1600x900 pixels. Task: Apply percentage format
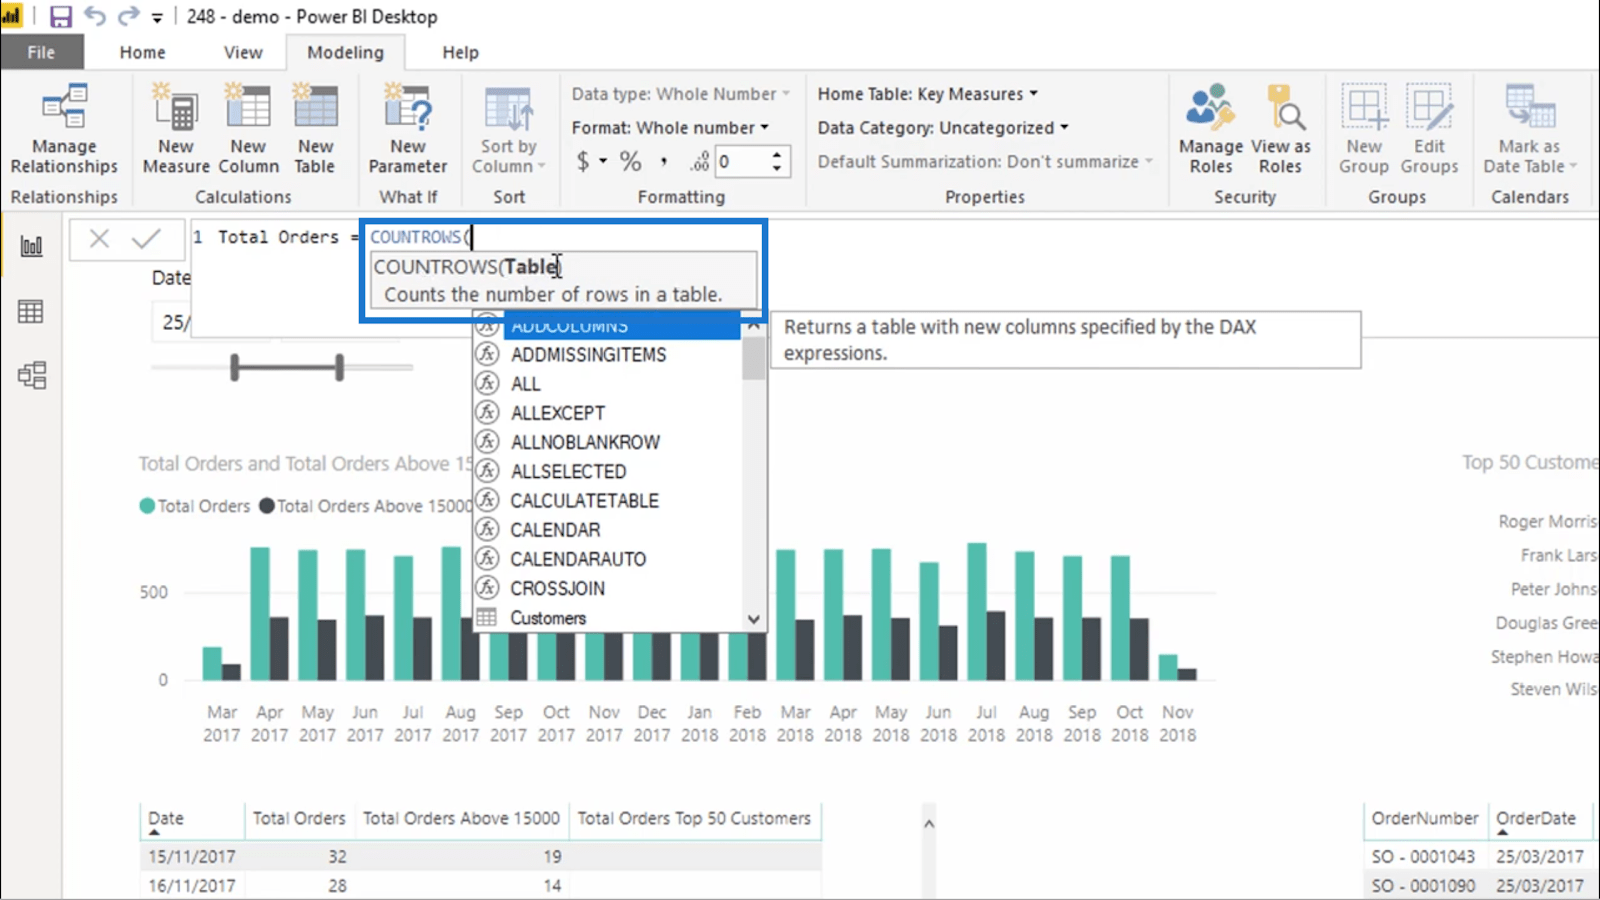pos(630,161)
